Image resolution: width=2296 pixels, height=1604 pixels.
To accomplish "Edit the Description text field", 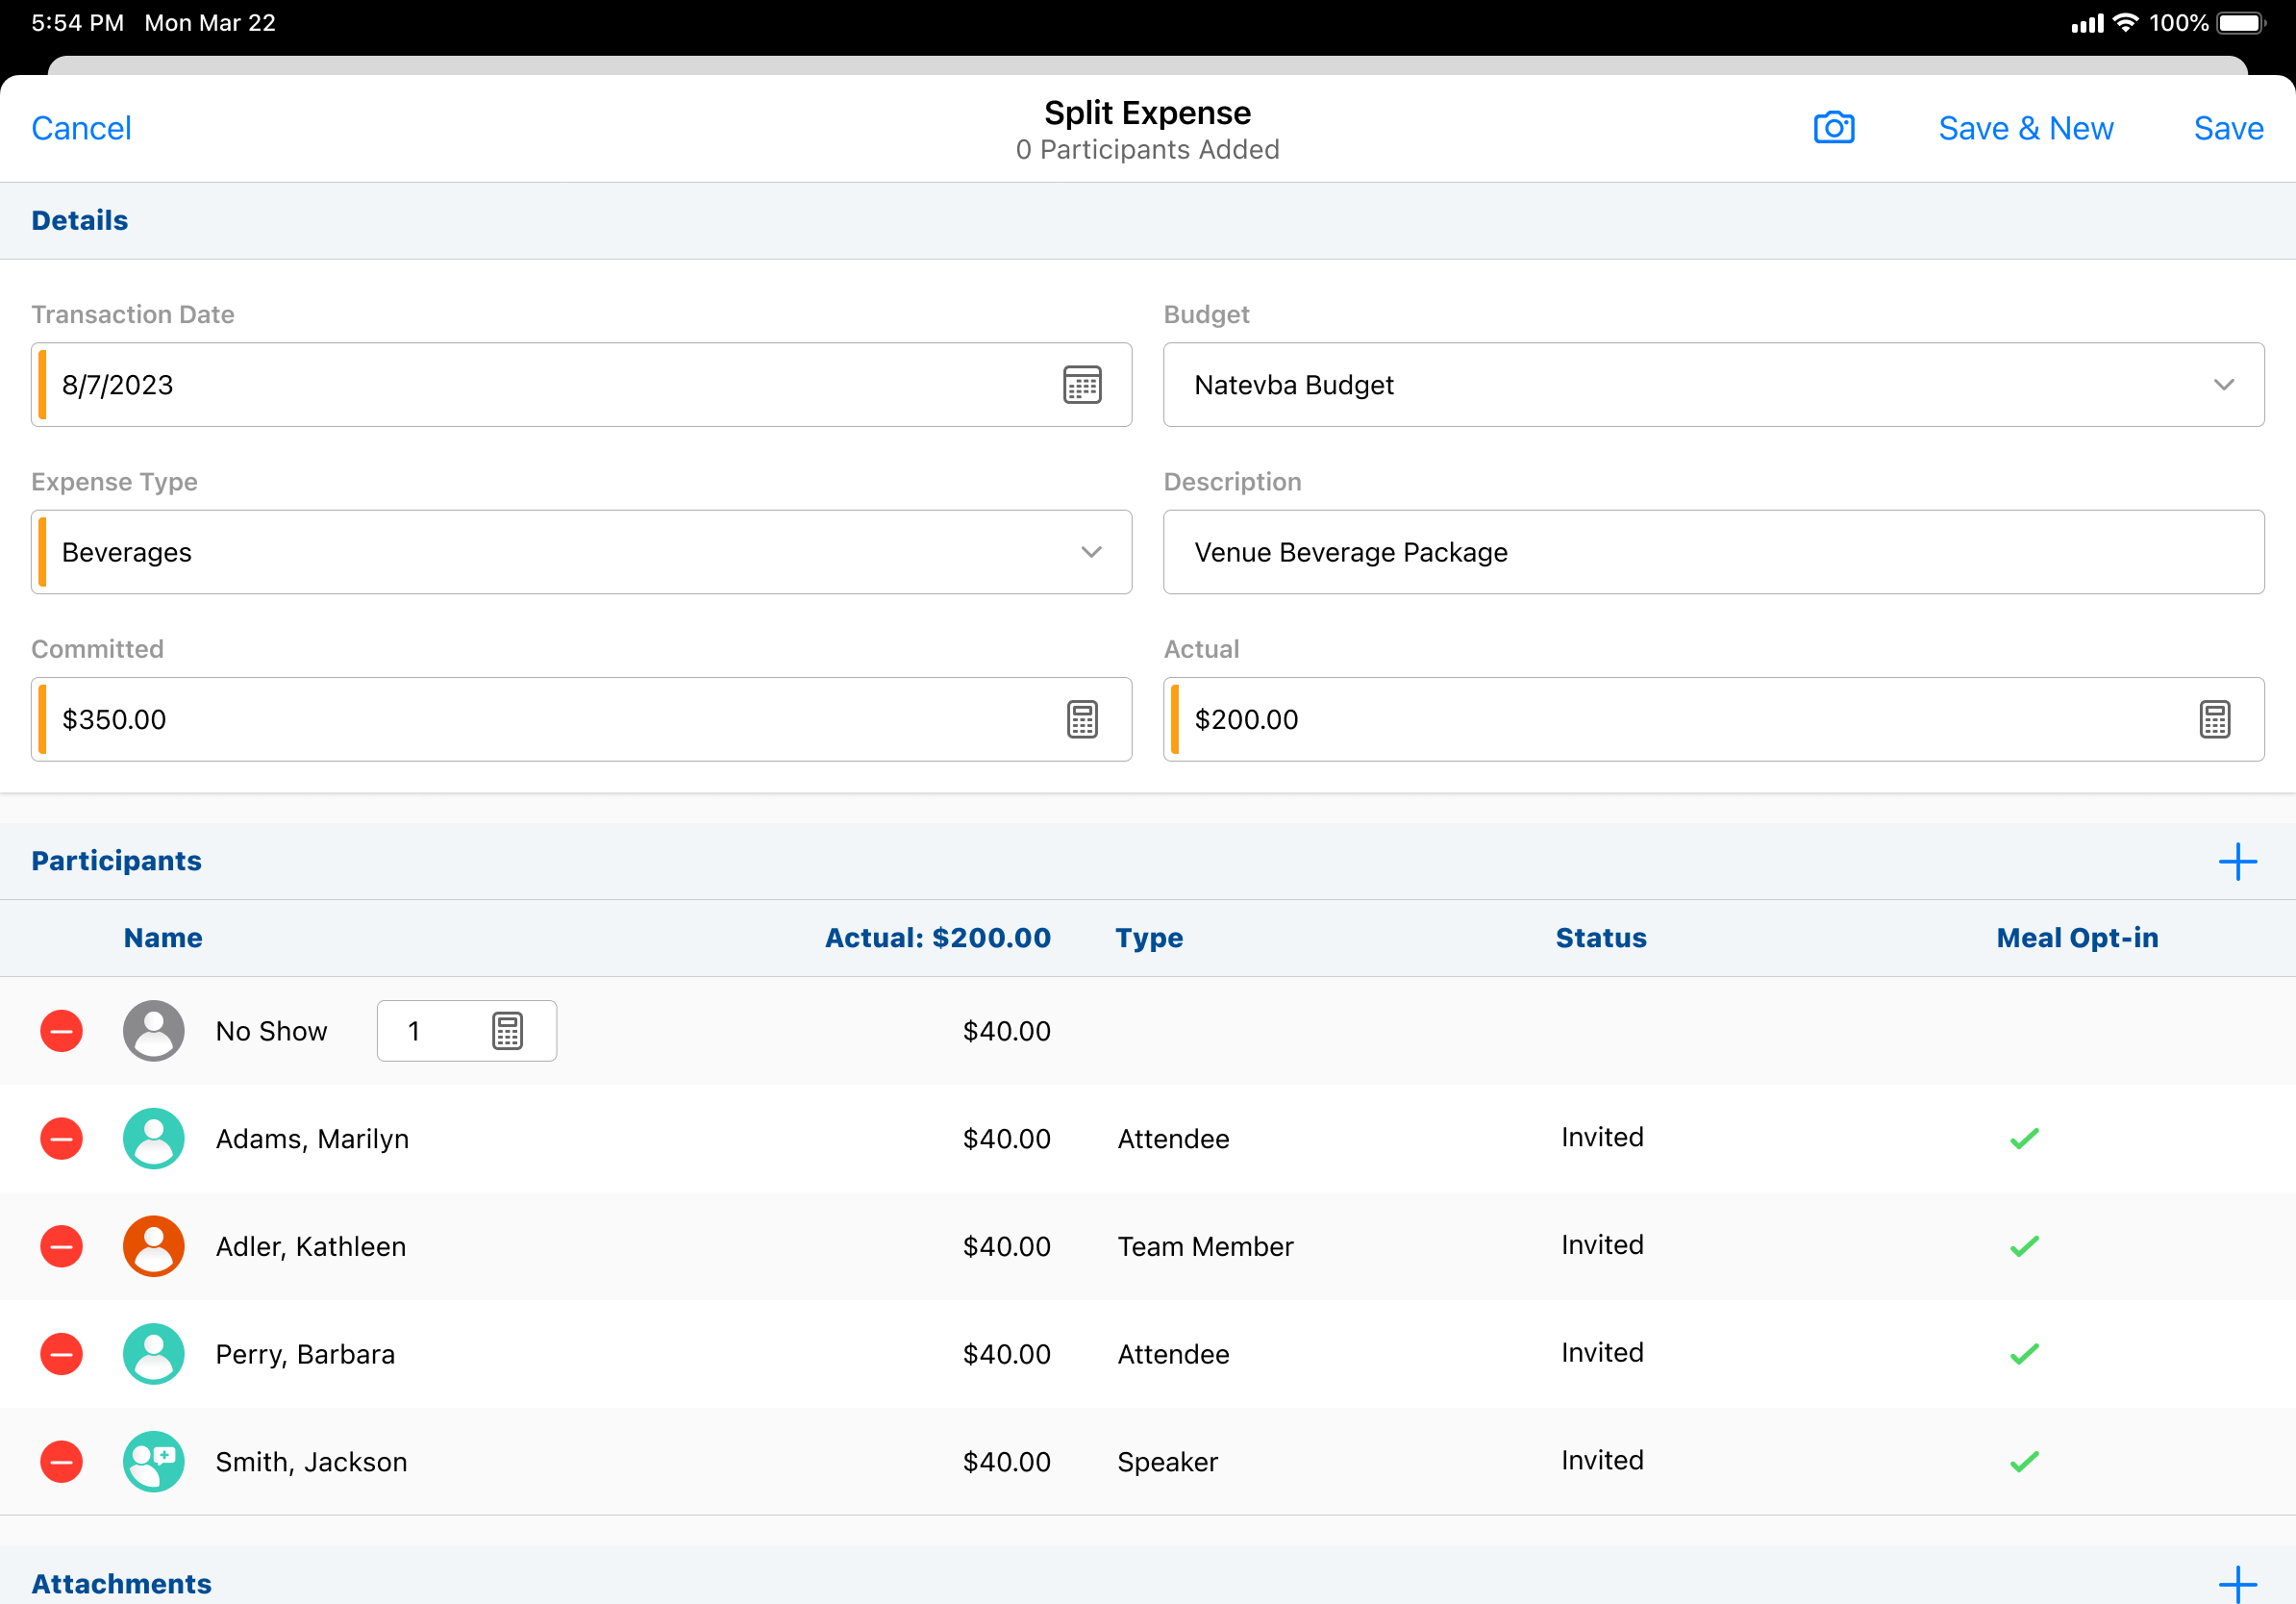I will (x=1713, y=552).
